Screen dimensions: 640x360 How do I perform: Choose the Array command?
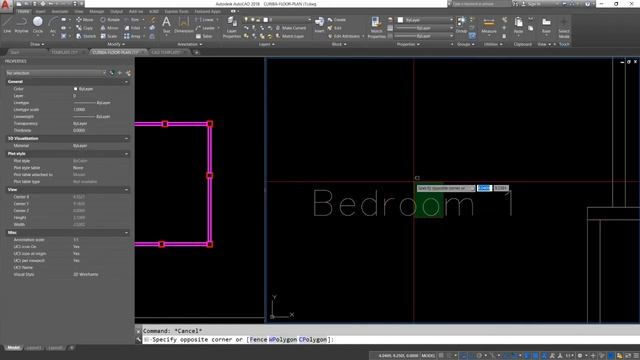coord(133,36)
